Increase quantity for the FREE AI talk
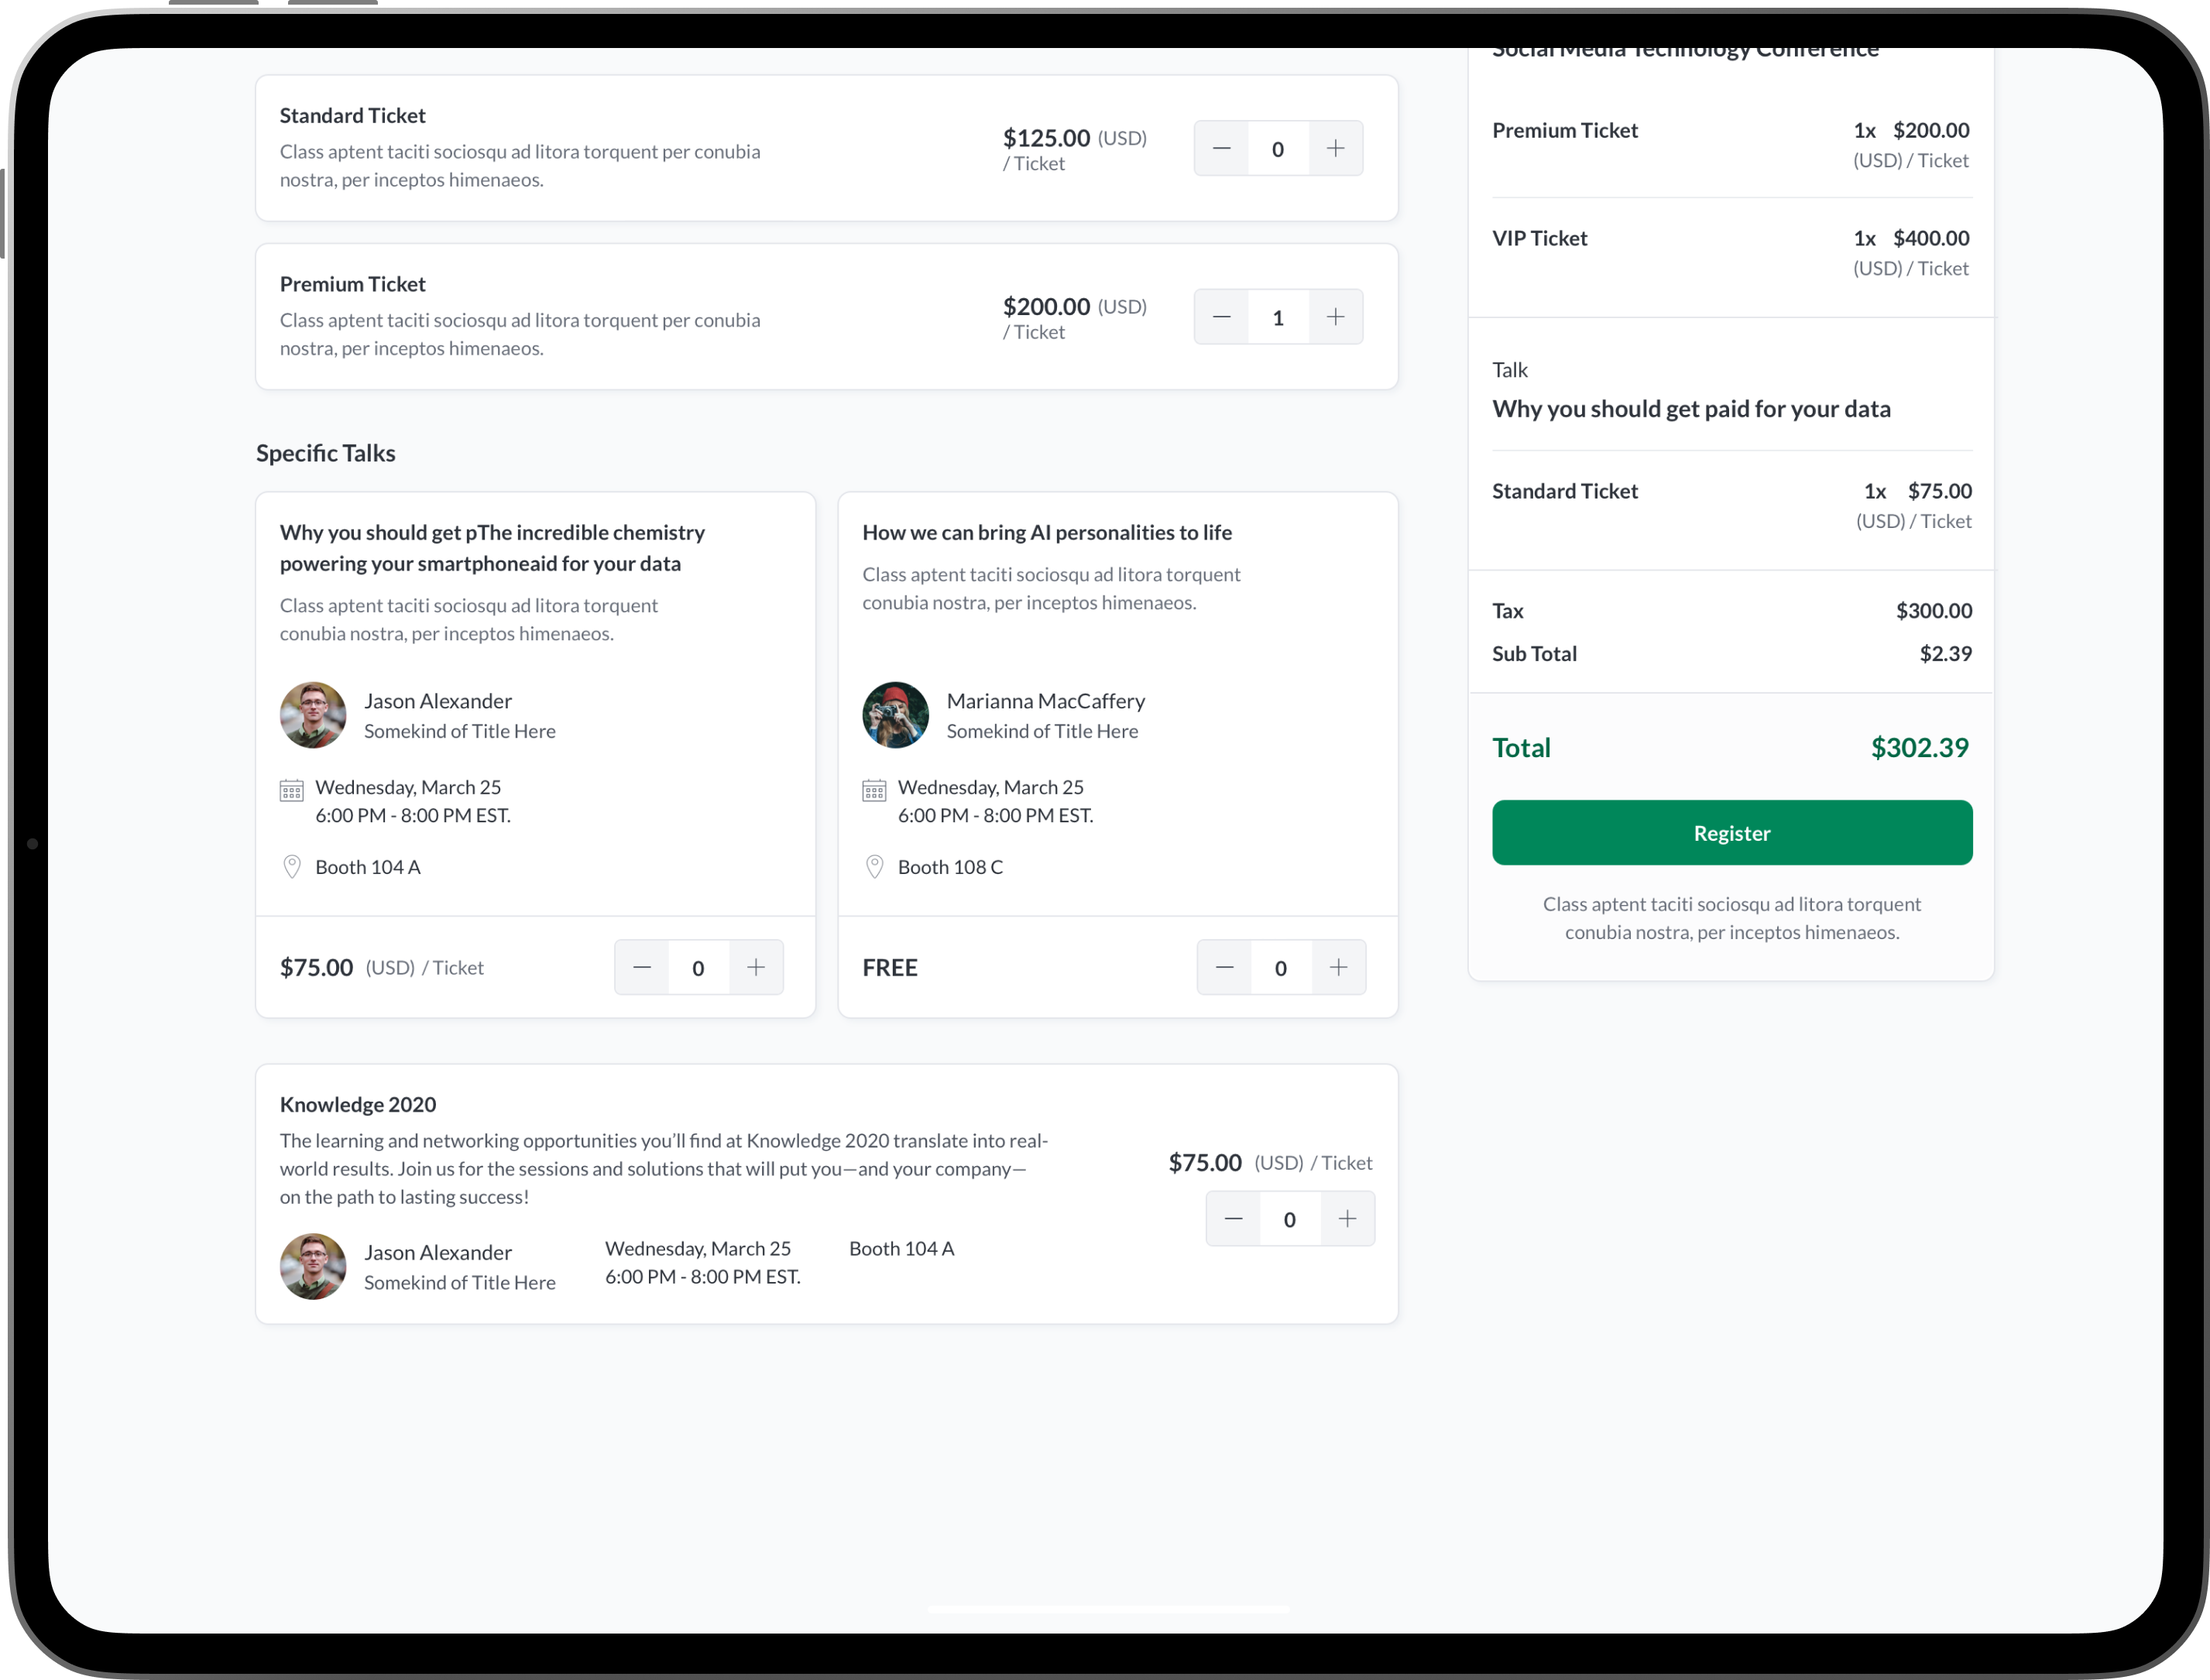Screen dimensions: 2210x1680 click(x=1338, y=967)
